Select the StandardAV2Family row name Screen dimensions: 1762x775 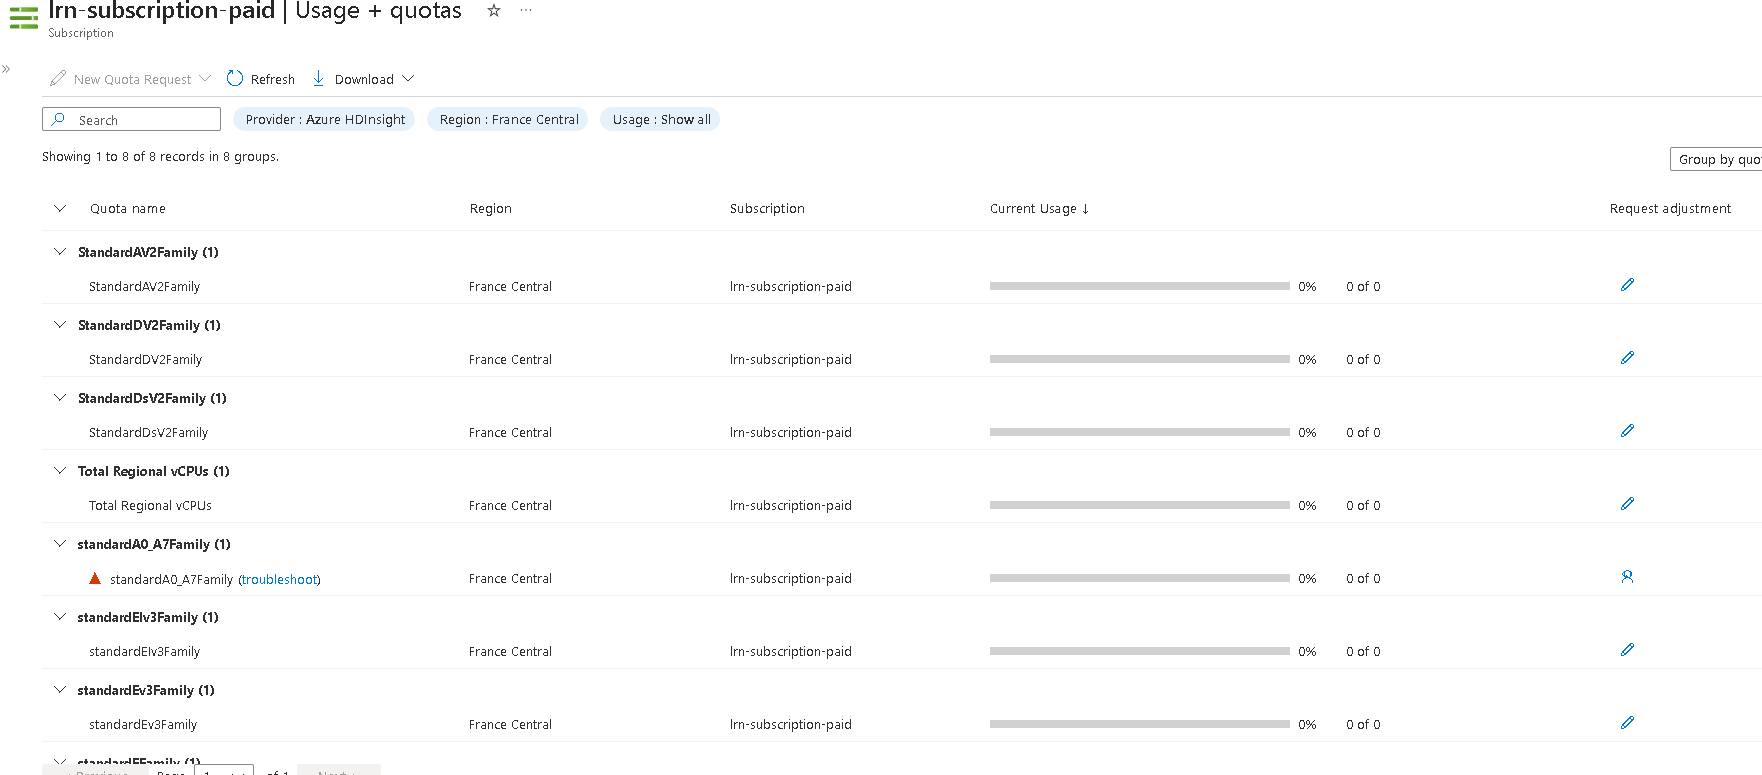click(144, 287)
